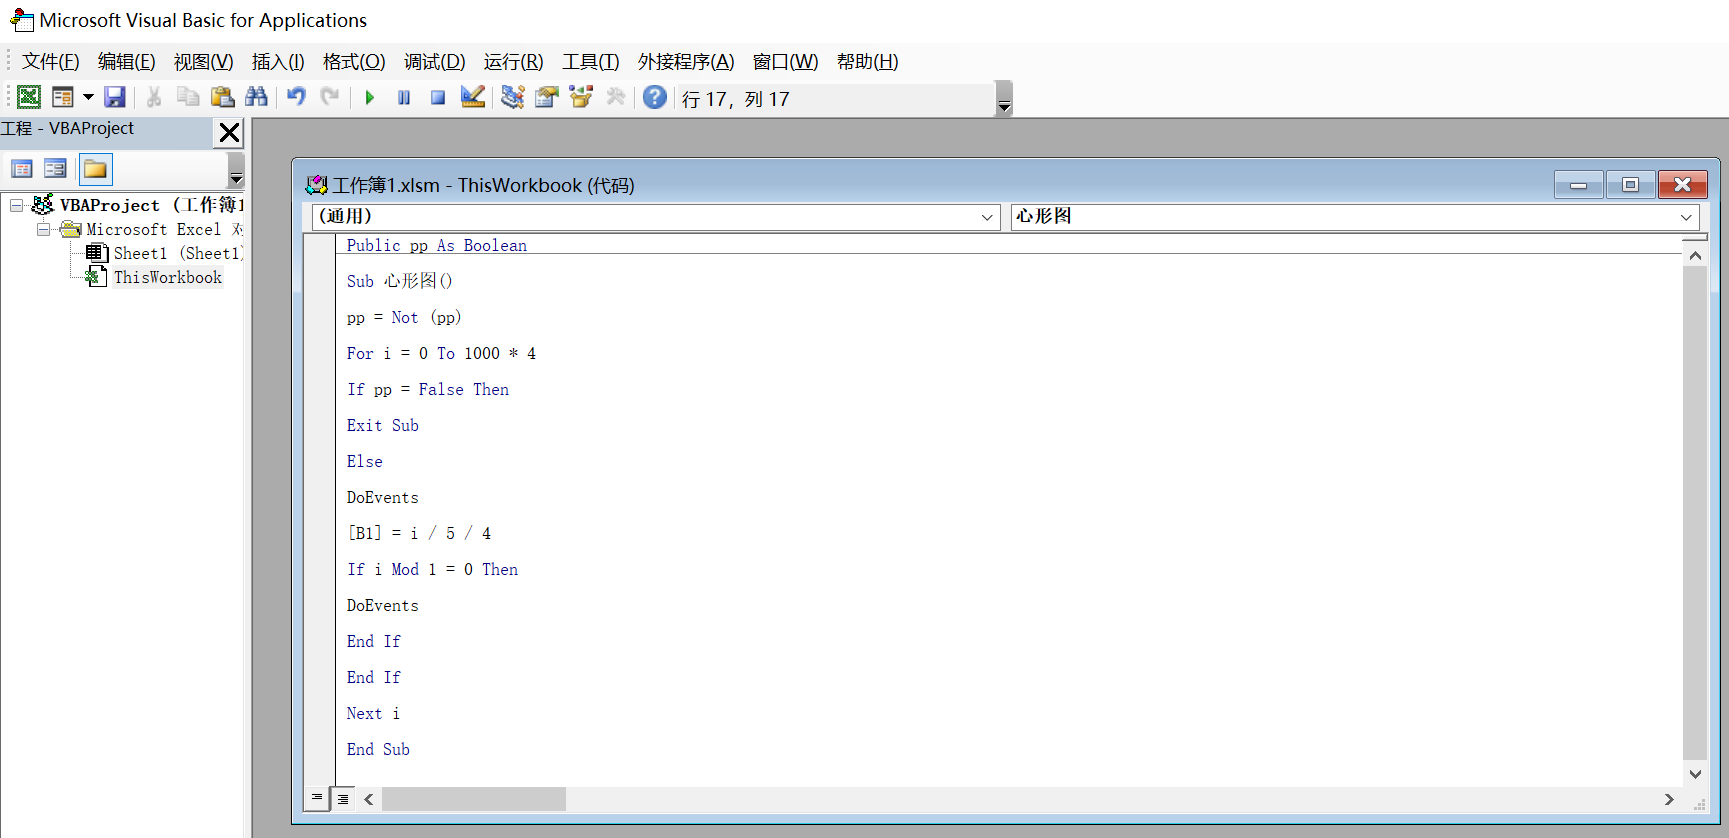Click the line 'Public pp As Boolean'

pyautogui.click(x=437, y=245)
